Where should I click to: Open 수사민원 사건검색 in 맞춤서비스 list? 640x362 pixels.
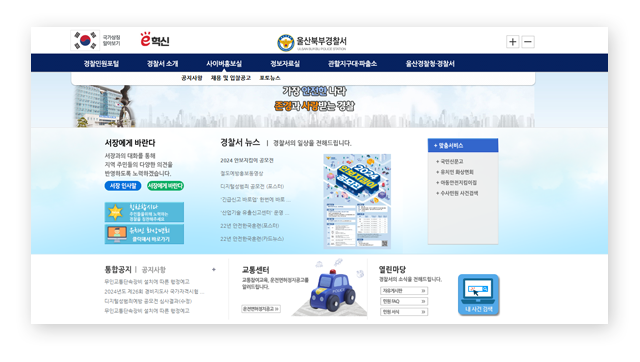pyautogui.click(x=457, y=193)
